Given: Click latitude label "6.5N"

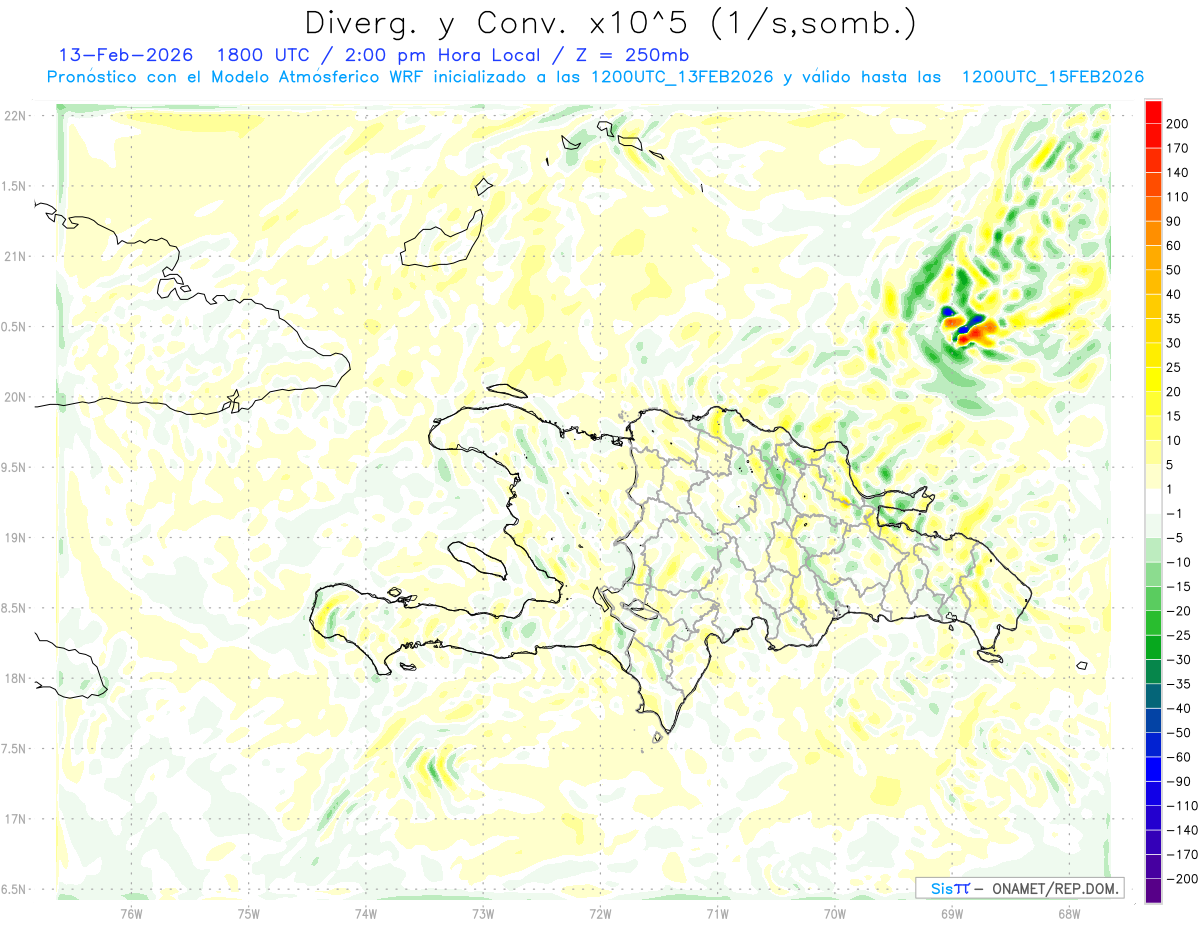Looking at the screenshot, I should (13, 889).
